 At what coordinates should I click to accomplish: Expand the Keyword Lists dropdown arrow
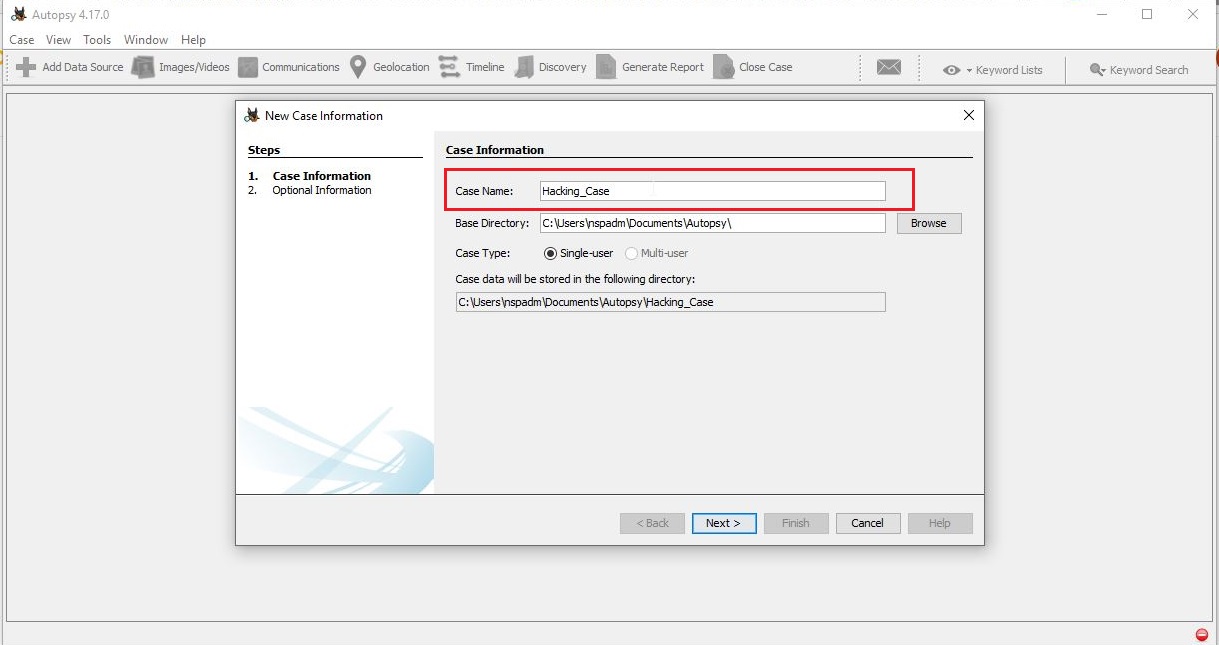[x=969, y=70]
